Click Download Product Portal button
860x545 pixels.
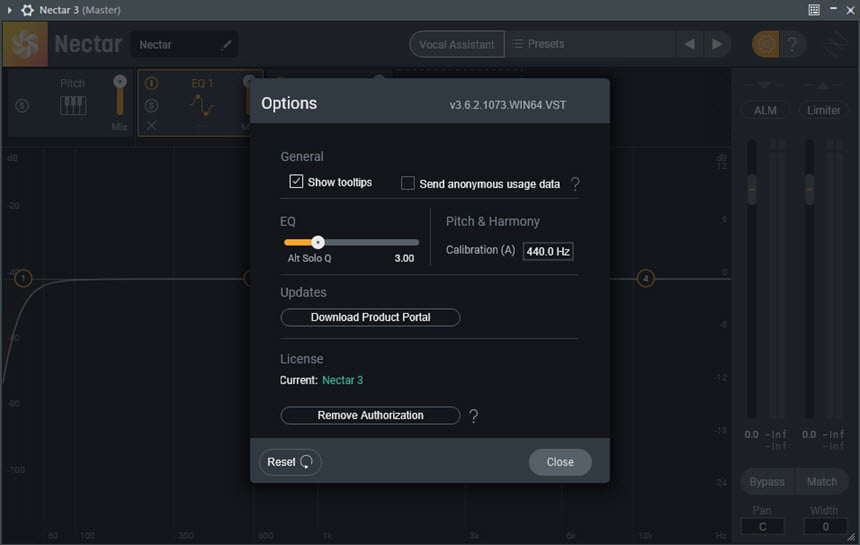point(370,317)
